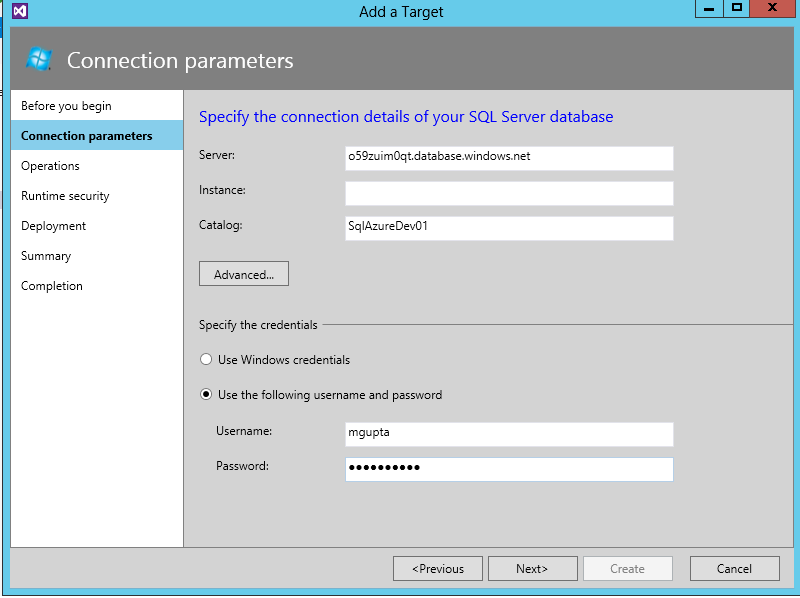Screen dimensions: 800x598
Task: Cancel the Add a Target wizard
Action: (x=735, y=568)
